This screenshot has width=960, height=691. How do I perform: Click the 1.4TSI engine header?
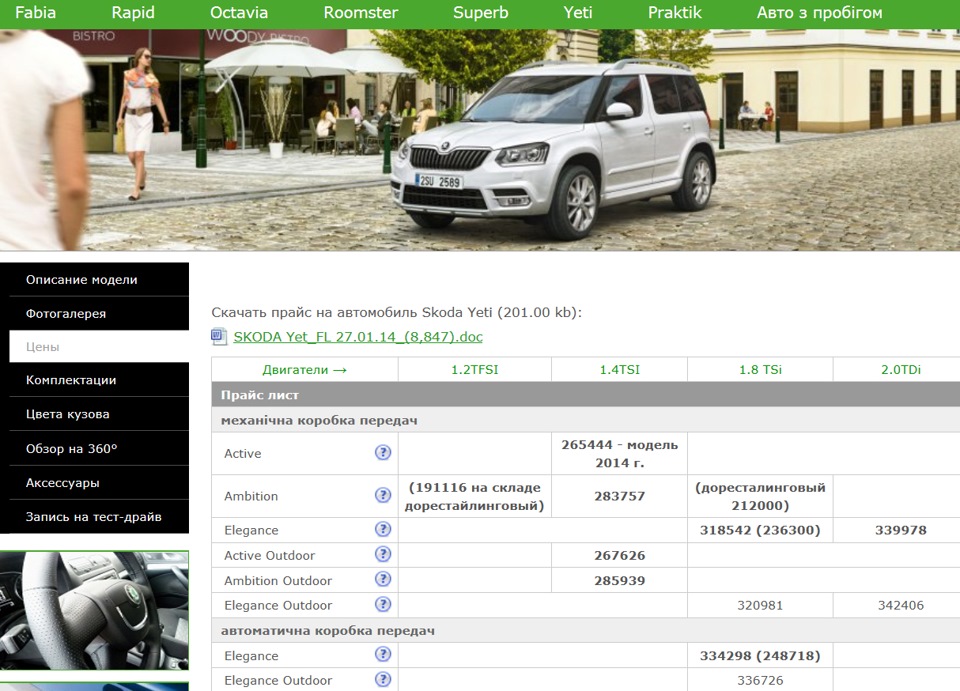coord(620,370)
